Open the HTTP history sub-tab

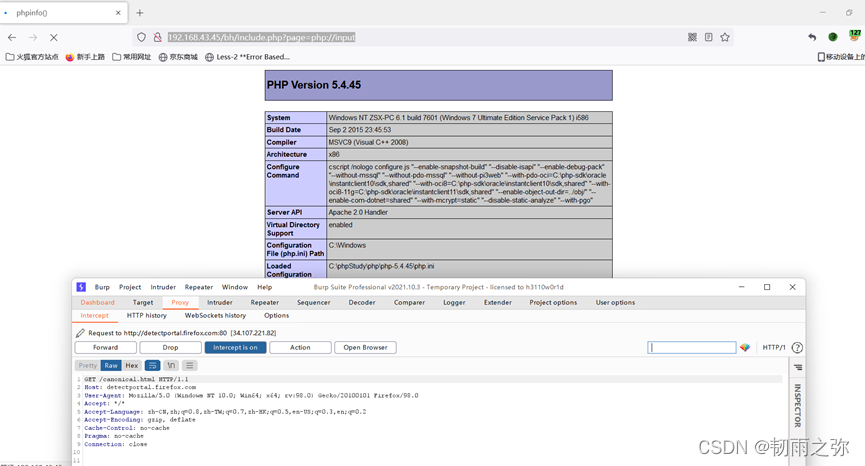(147, 315)
